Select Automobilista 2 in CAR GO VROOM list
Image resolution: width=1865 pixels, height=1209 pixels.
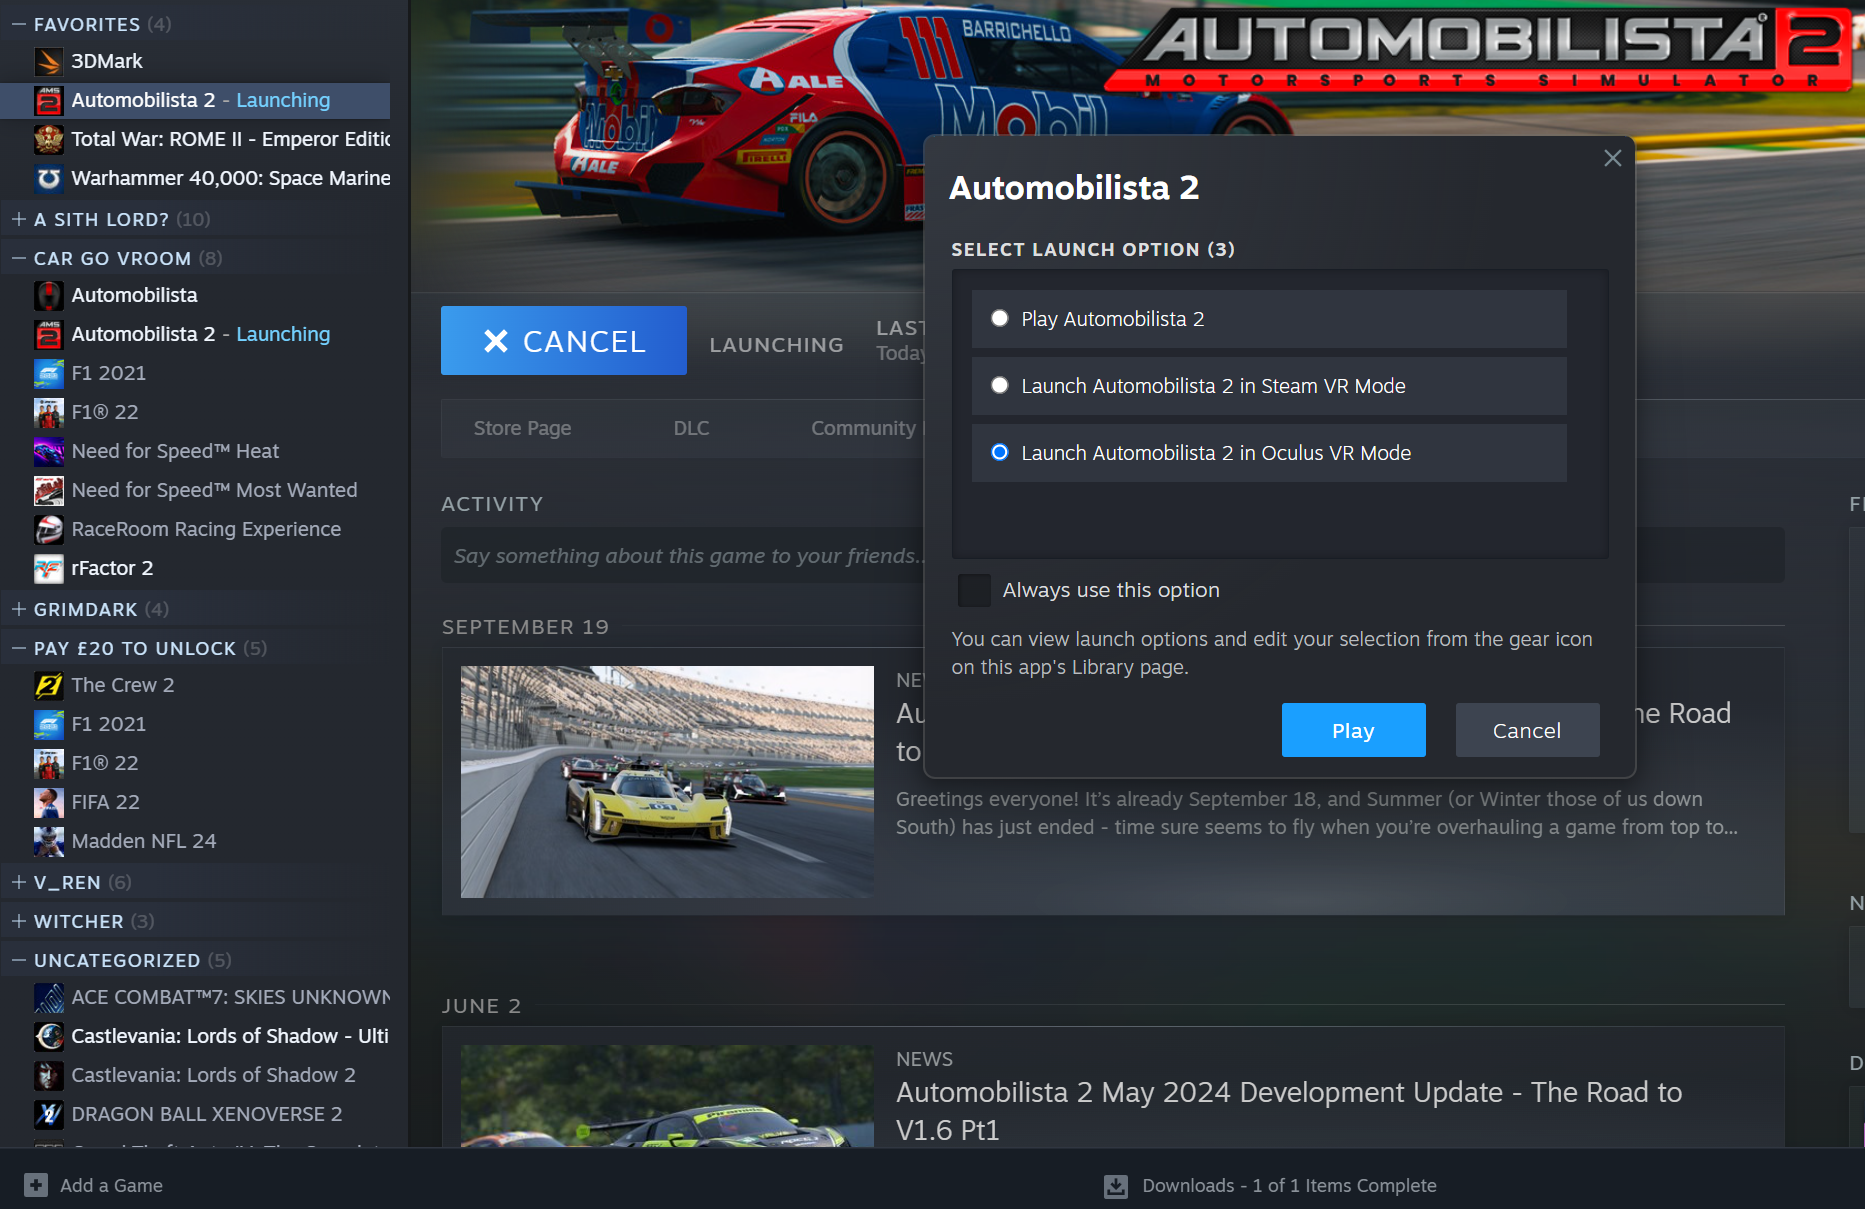tap(200, 335)
